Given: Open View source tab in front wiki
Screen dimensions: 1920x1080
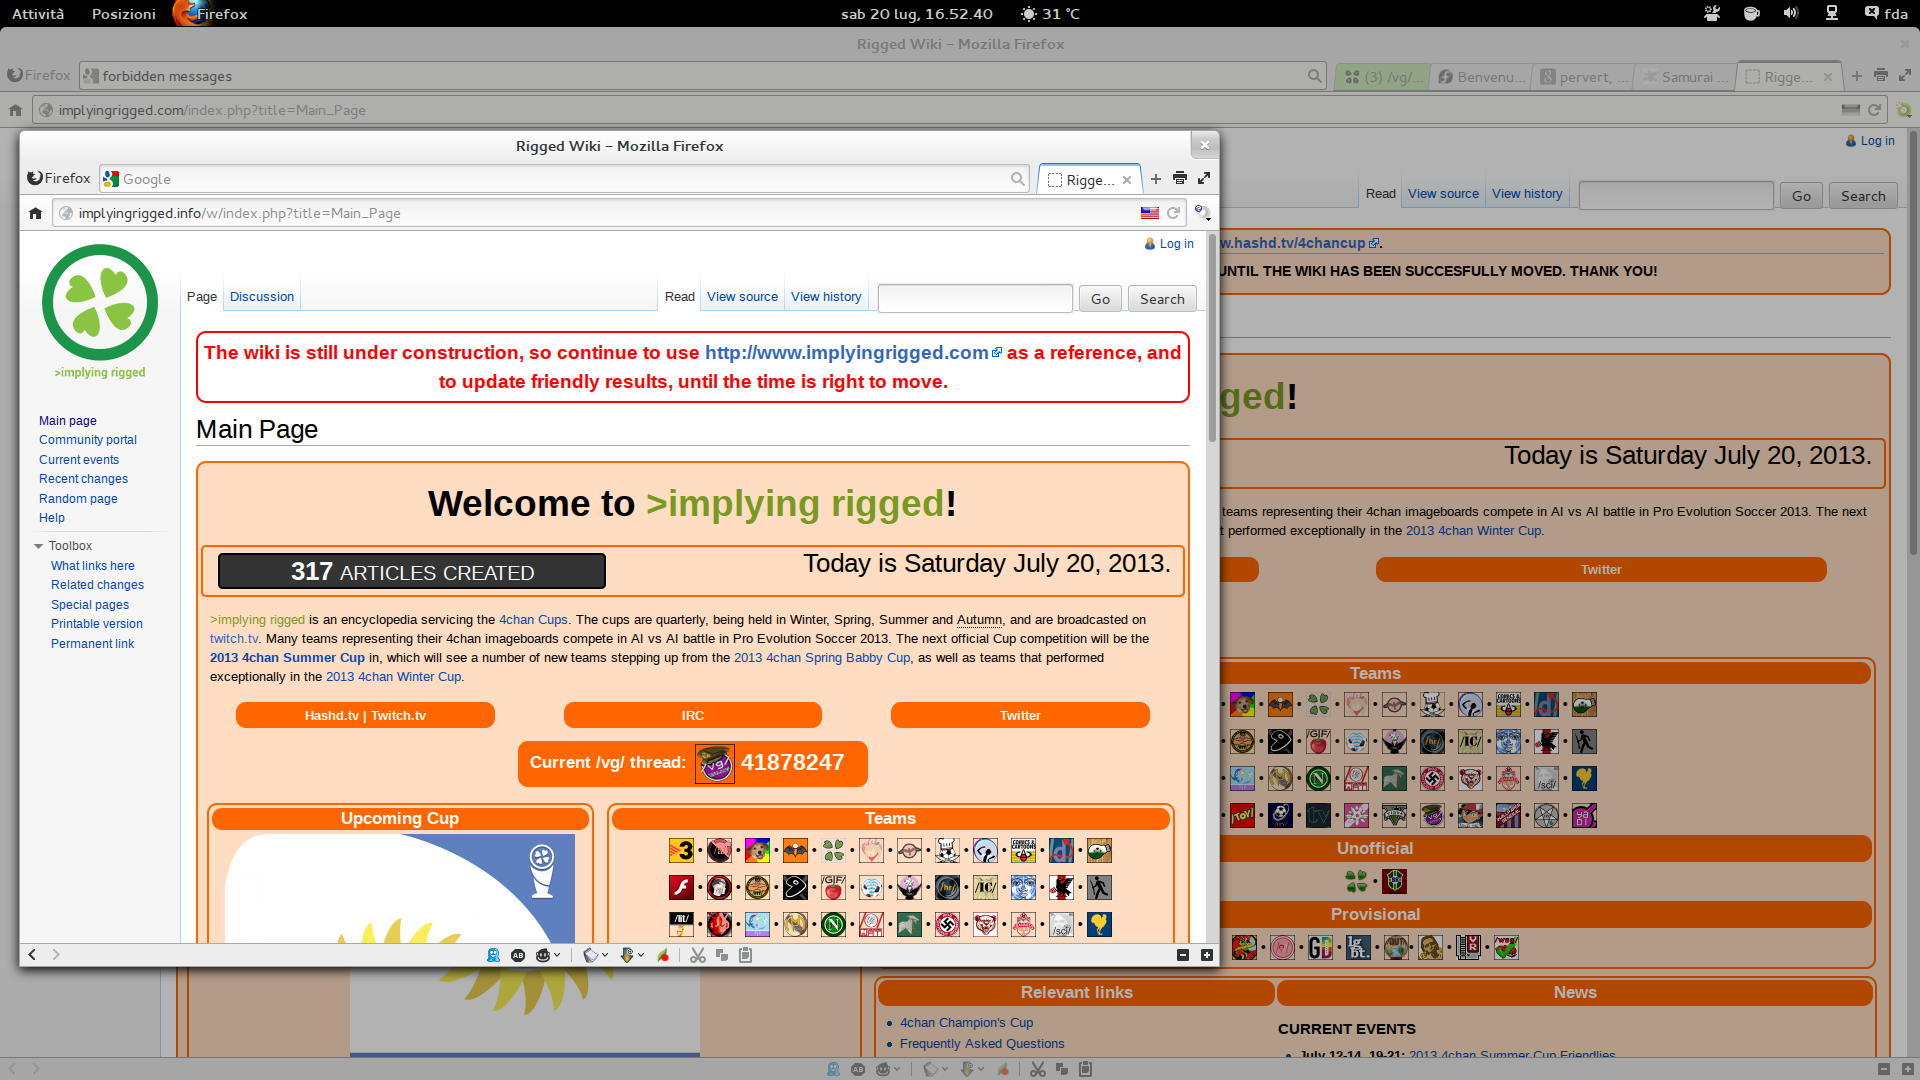Looking at the screenshot, I should coord(742,297).
